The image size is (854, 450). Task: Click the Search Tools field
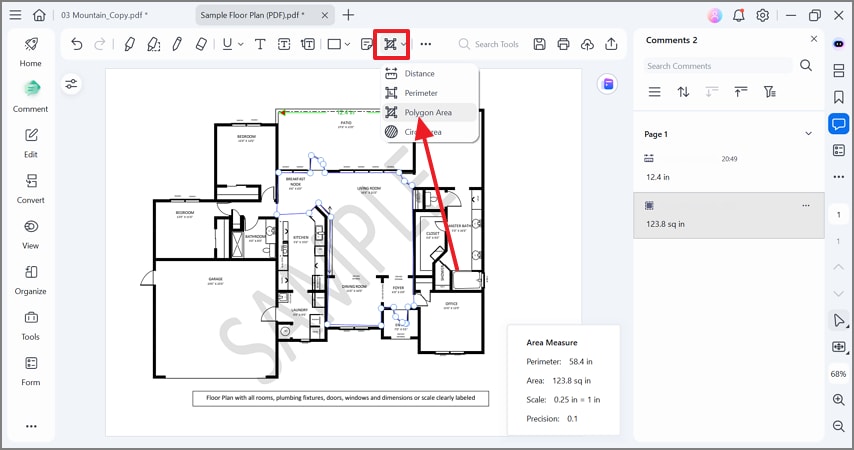[x=489, y=44]
